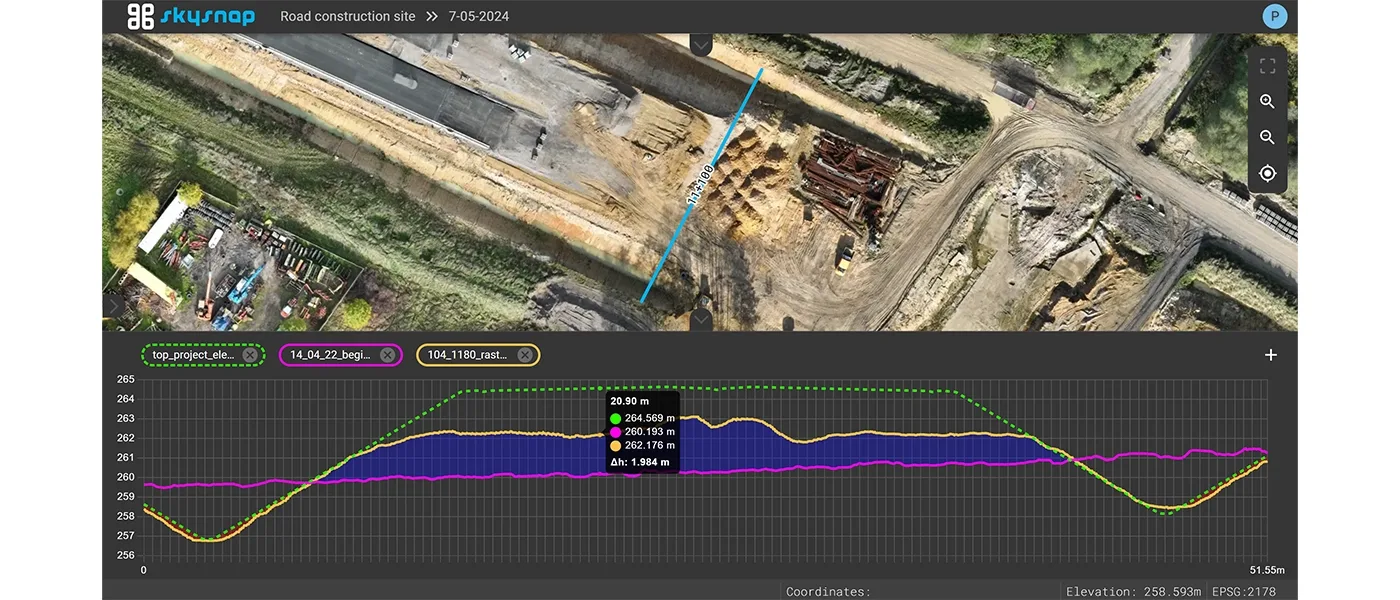
Task: Click the Elevation: 258.593m status entry
Action: (x=1134, y=592)
